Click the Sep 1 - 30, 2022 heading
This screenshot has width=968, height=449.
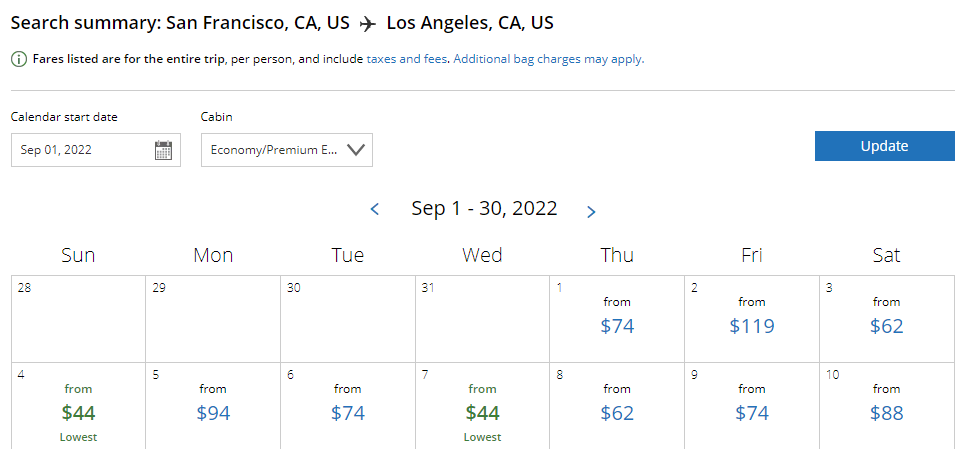tap(484, 209)
